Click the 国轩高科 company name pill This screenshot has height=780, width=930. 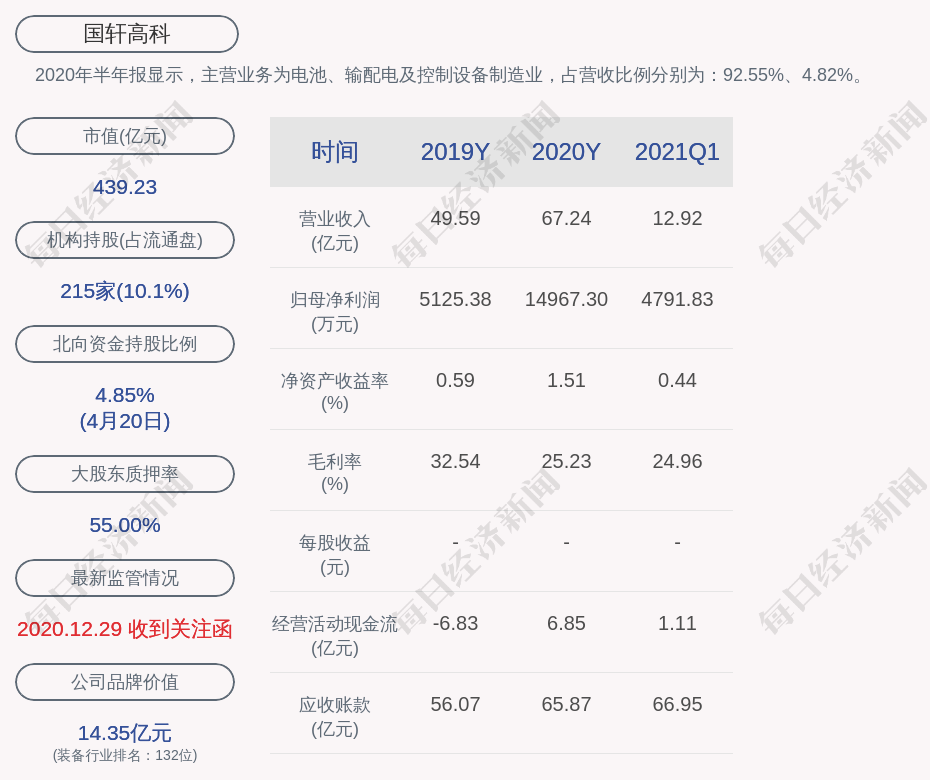click(126, 34)
